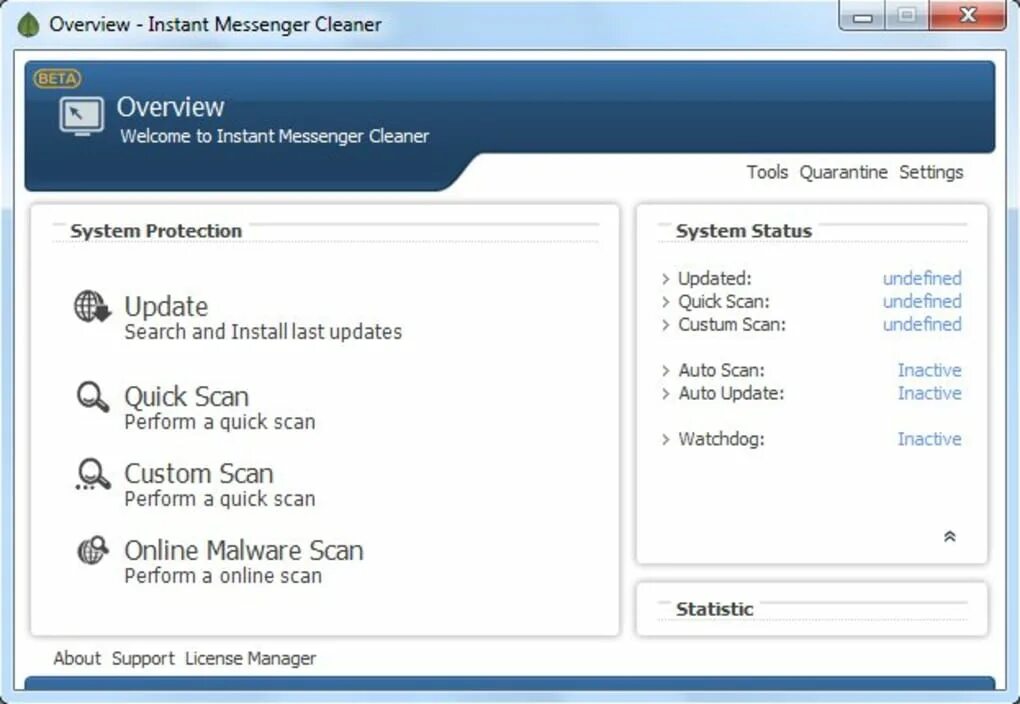Viewport: 1020px width, 704px height.
Task: Click the 'Watchdog:' label
Action: (721, 439)
